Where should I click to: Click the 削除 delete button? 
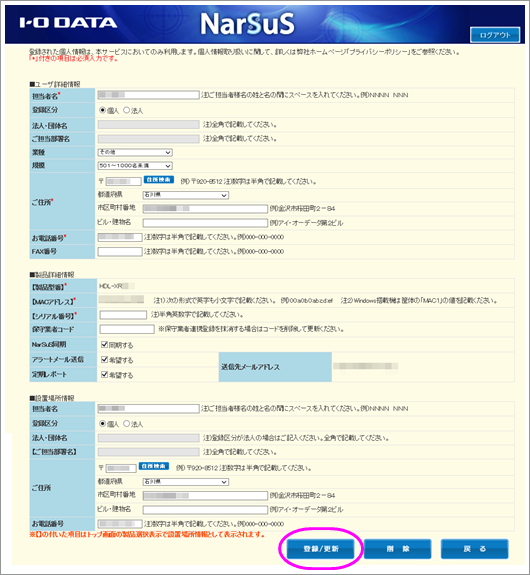pos(398,549)
